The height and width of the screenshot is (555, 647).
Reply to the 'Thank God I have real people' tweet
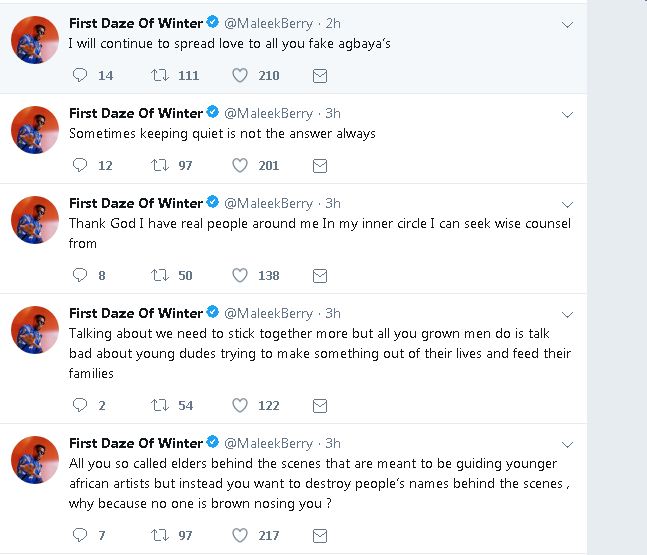click(81, 275)
